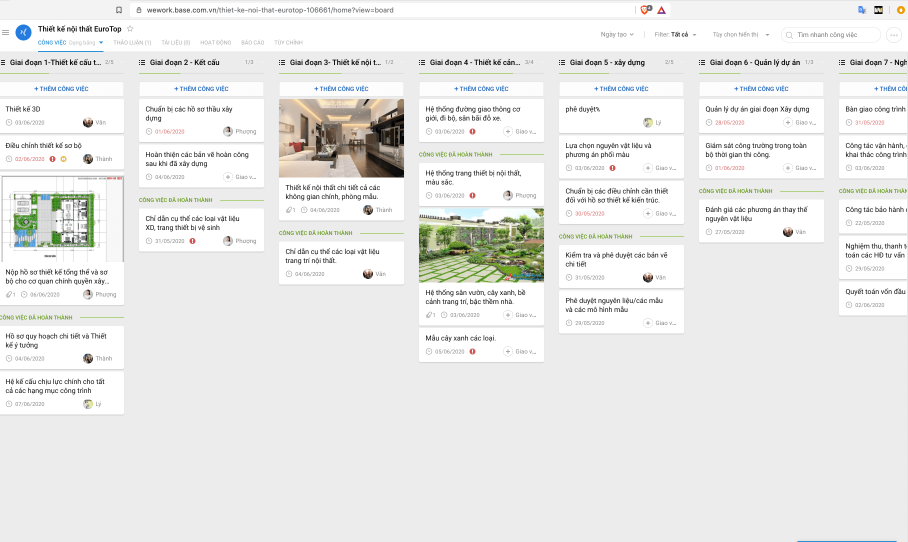The height and width of the screenshot is (542, 908).
Task: Star the Thiết kế nội thất EuroTop project
Action: [130, 29]
